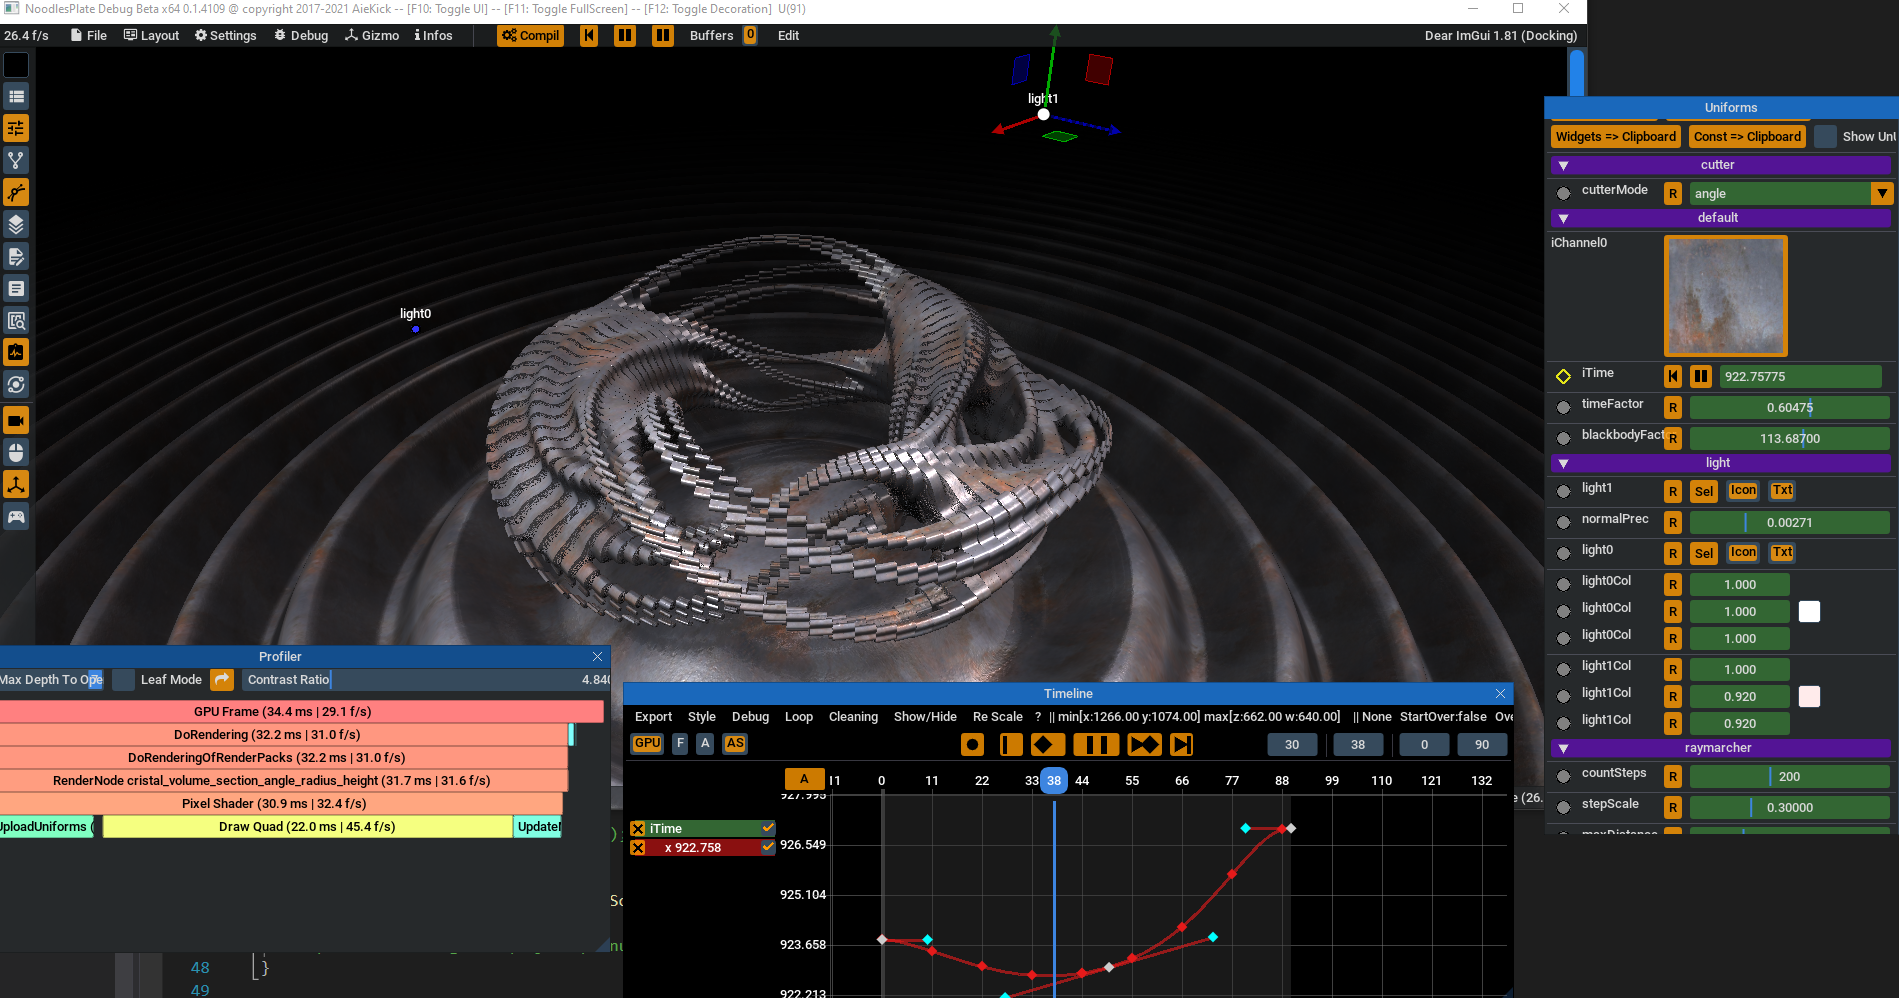Reset iTime with the rewind icon in Uniforms
The height and width of the screenshot is (998, 1899).
1673,377
